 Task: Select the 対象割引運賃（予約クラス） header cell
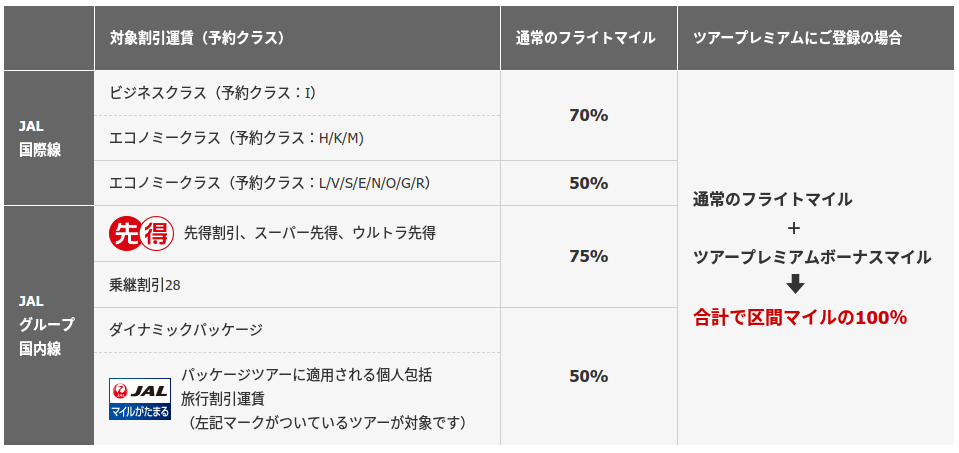tap(297, 38)
